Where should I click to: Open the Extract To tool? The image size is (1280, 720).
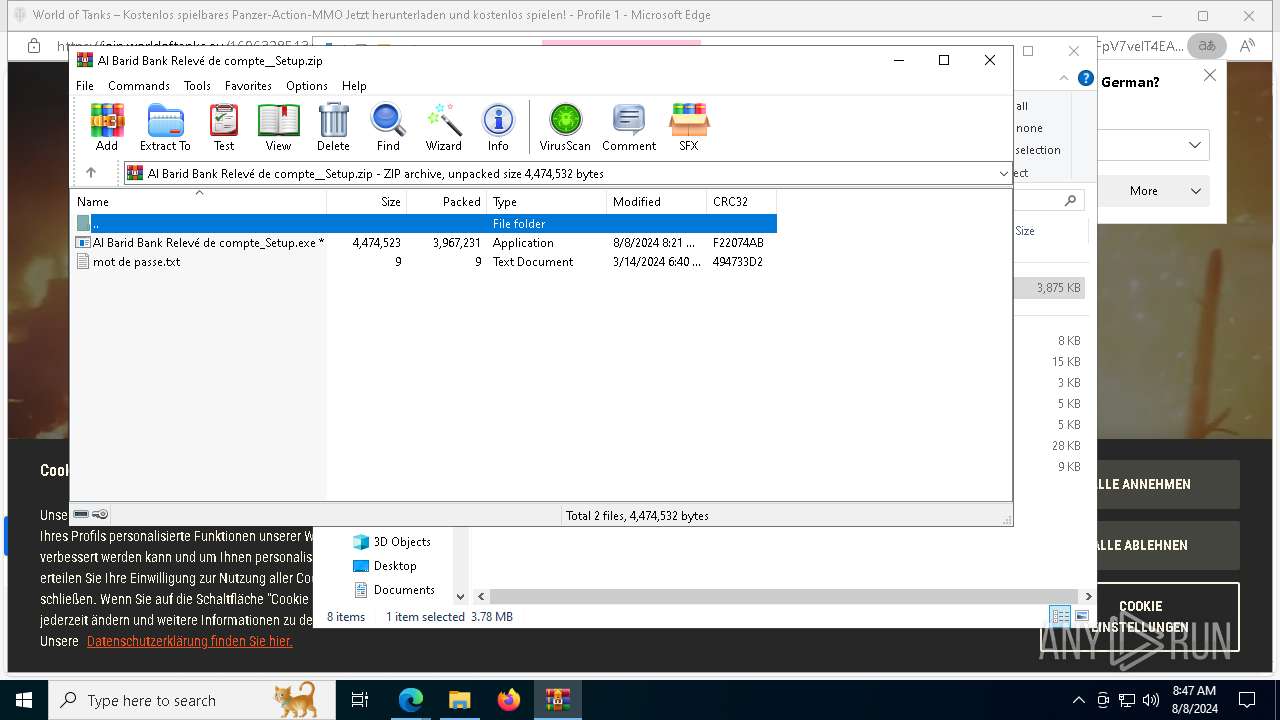click(x=165, y=127)
